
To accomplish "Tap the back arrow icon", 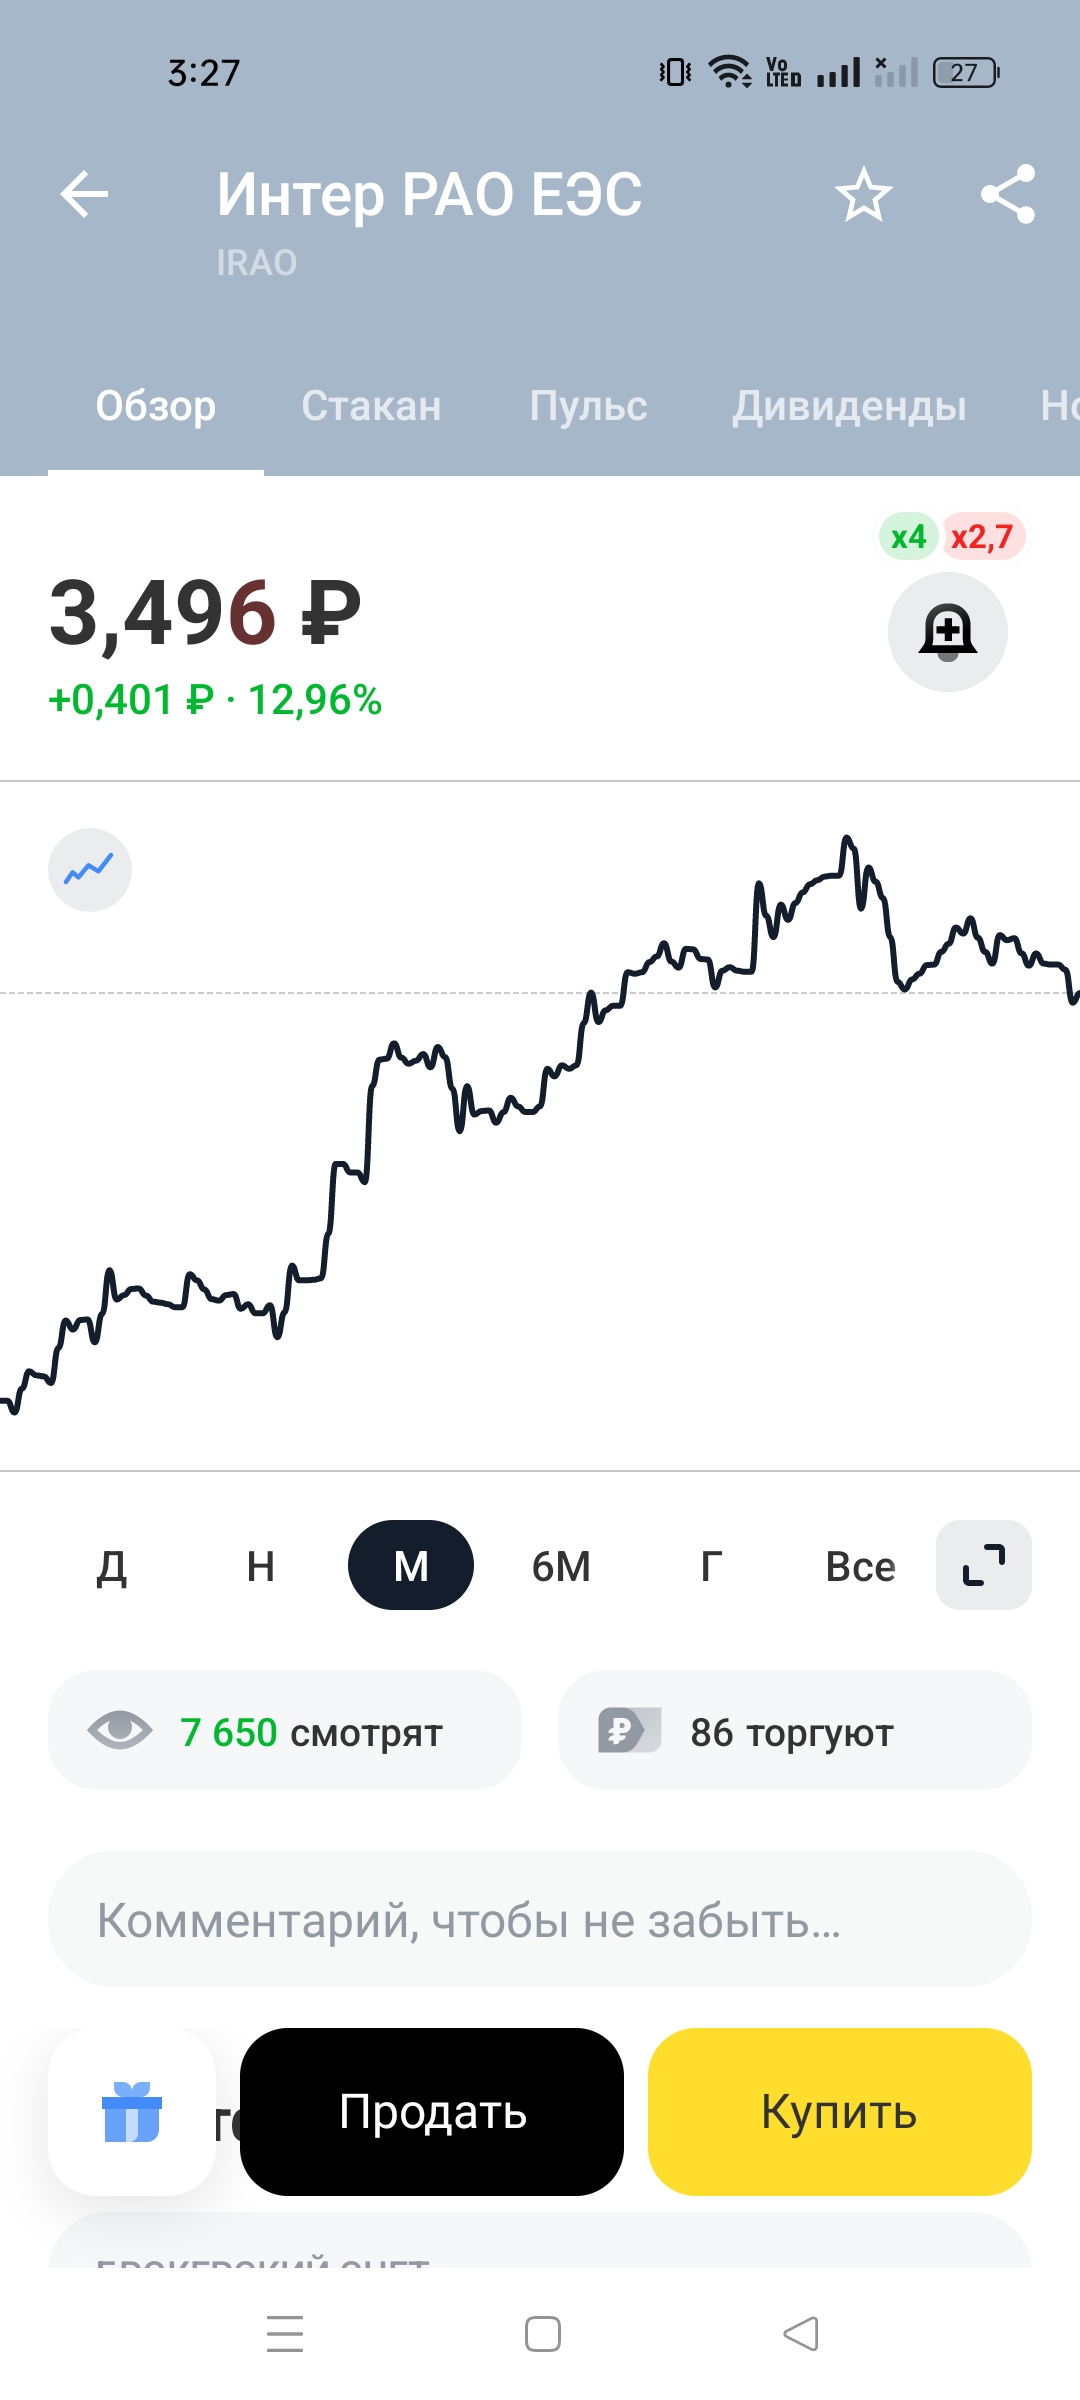I will point(84,194).
